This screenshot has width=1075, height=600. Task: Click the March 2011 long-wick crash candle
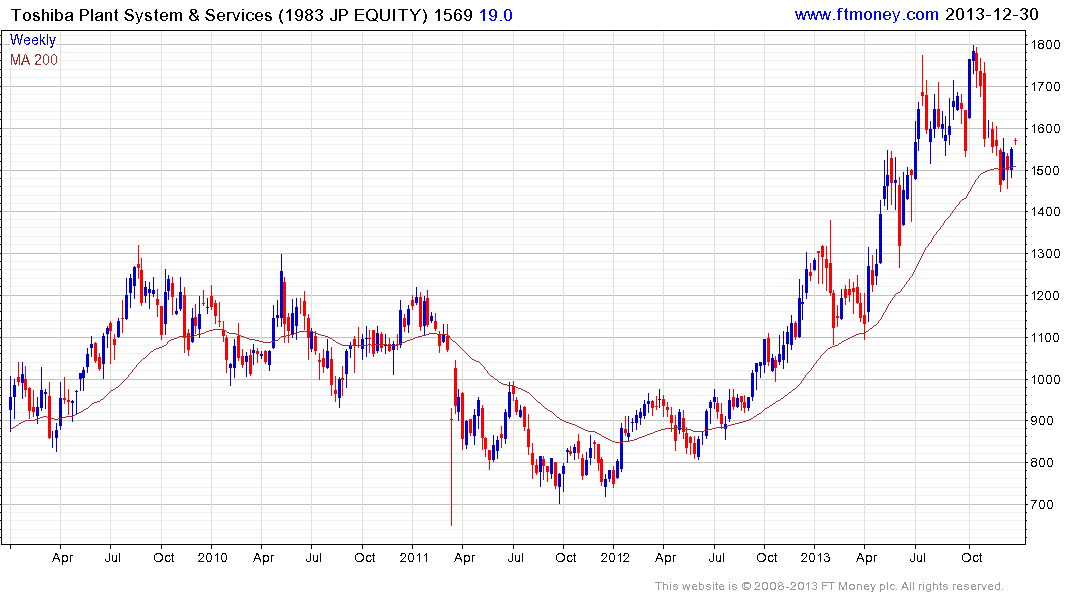click(452, 466)
